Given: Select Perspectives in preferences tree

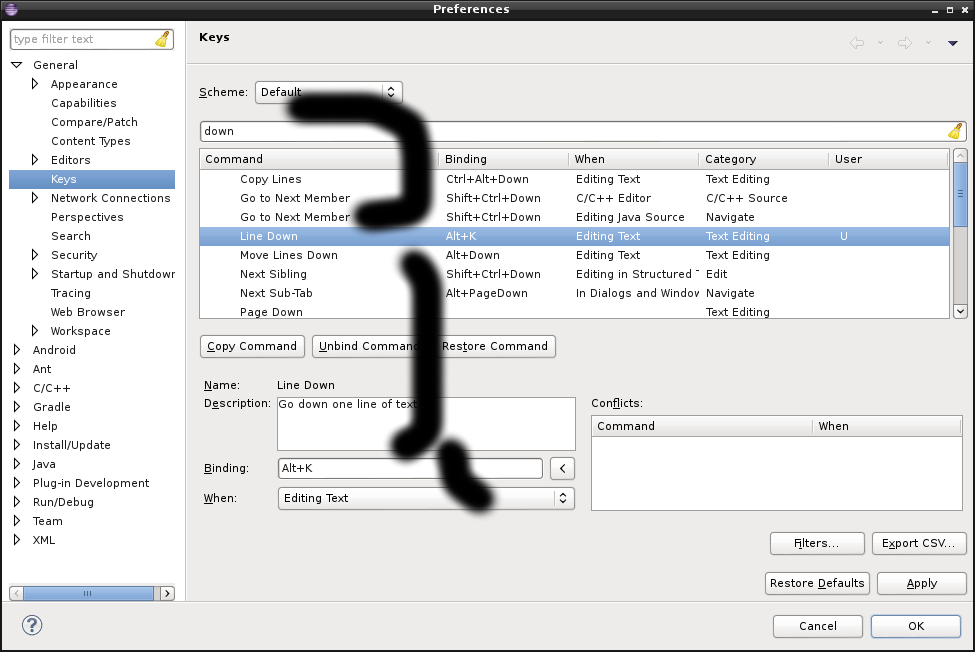Looking at the screenshot, I should pos(87,217).
